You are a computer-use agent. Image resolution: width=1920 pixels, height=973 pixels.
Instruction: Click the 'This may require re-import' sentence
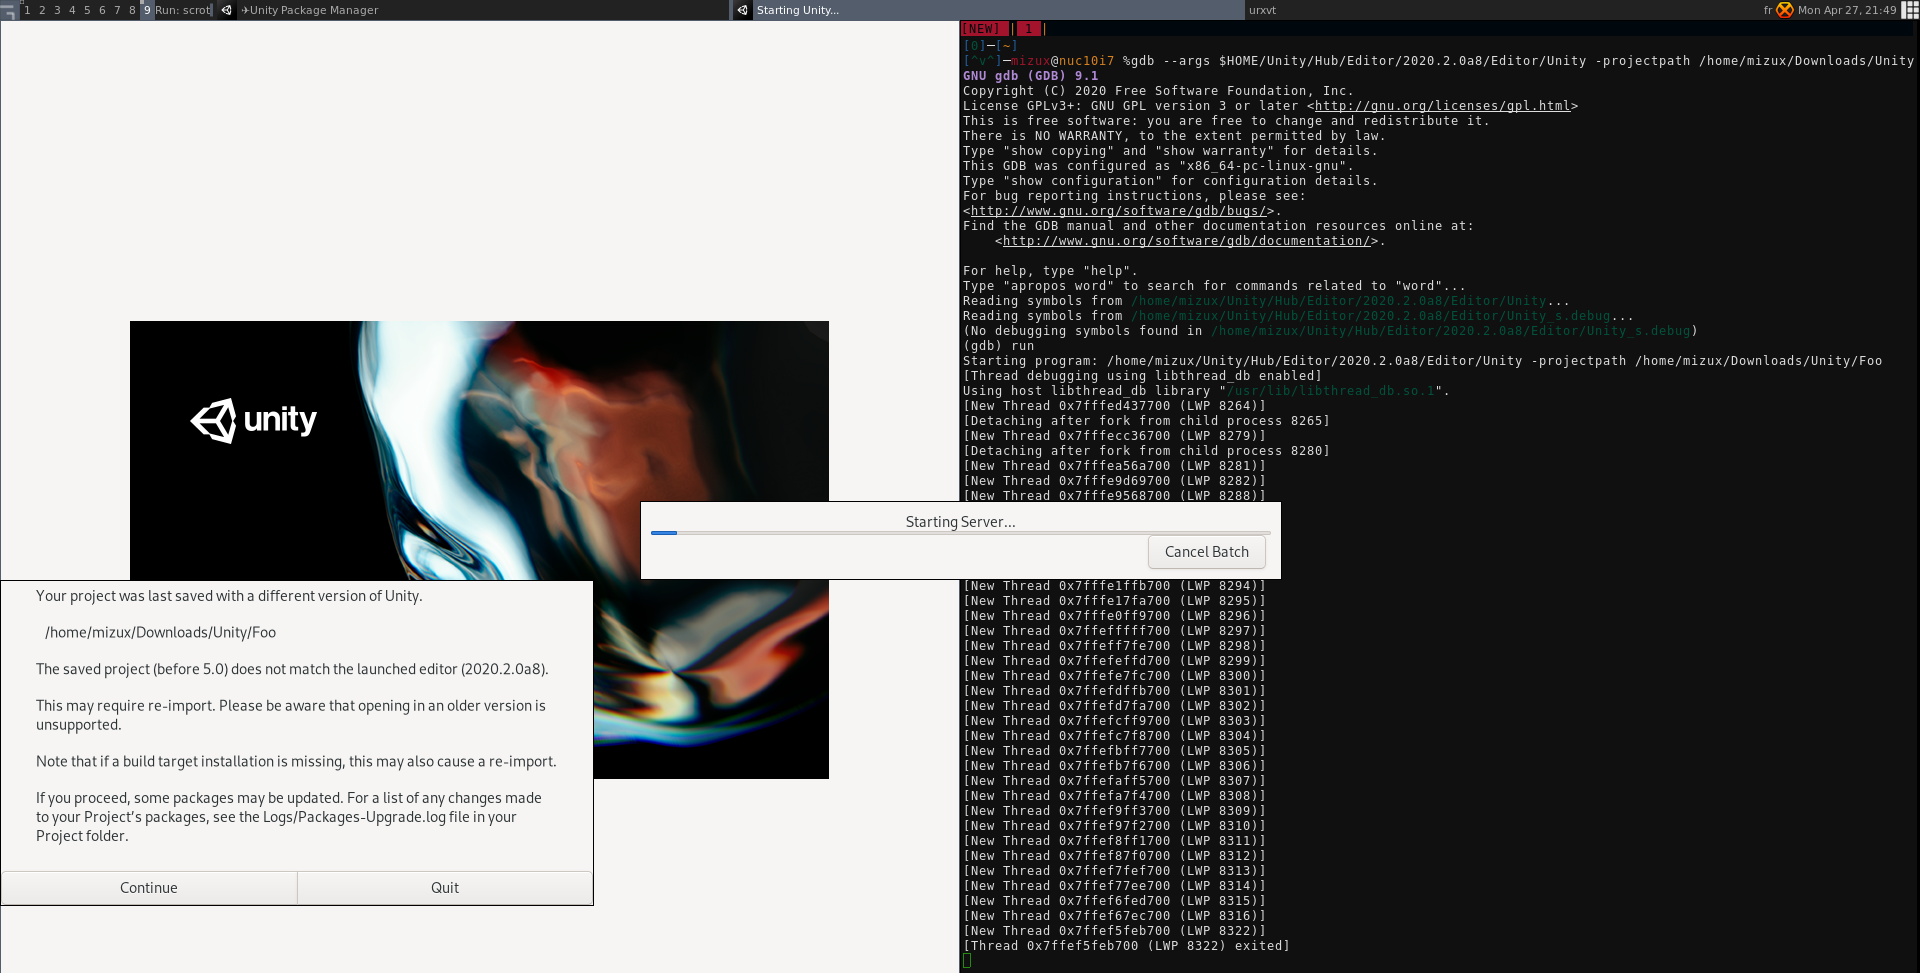click(291, 715)
